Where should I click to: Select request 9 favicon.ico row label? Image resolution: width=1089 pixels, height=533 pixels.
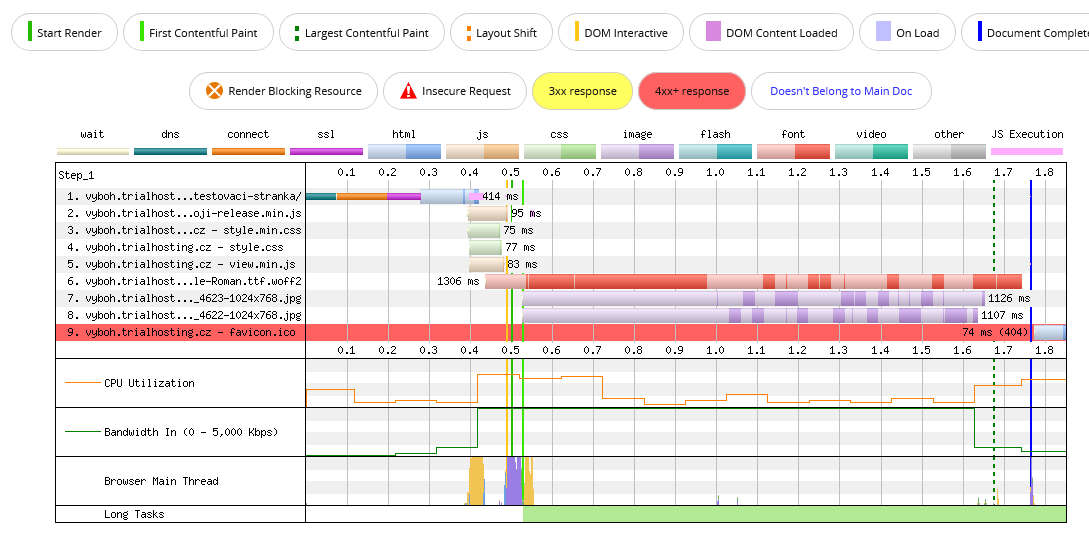coord(181,332)
